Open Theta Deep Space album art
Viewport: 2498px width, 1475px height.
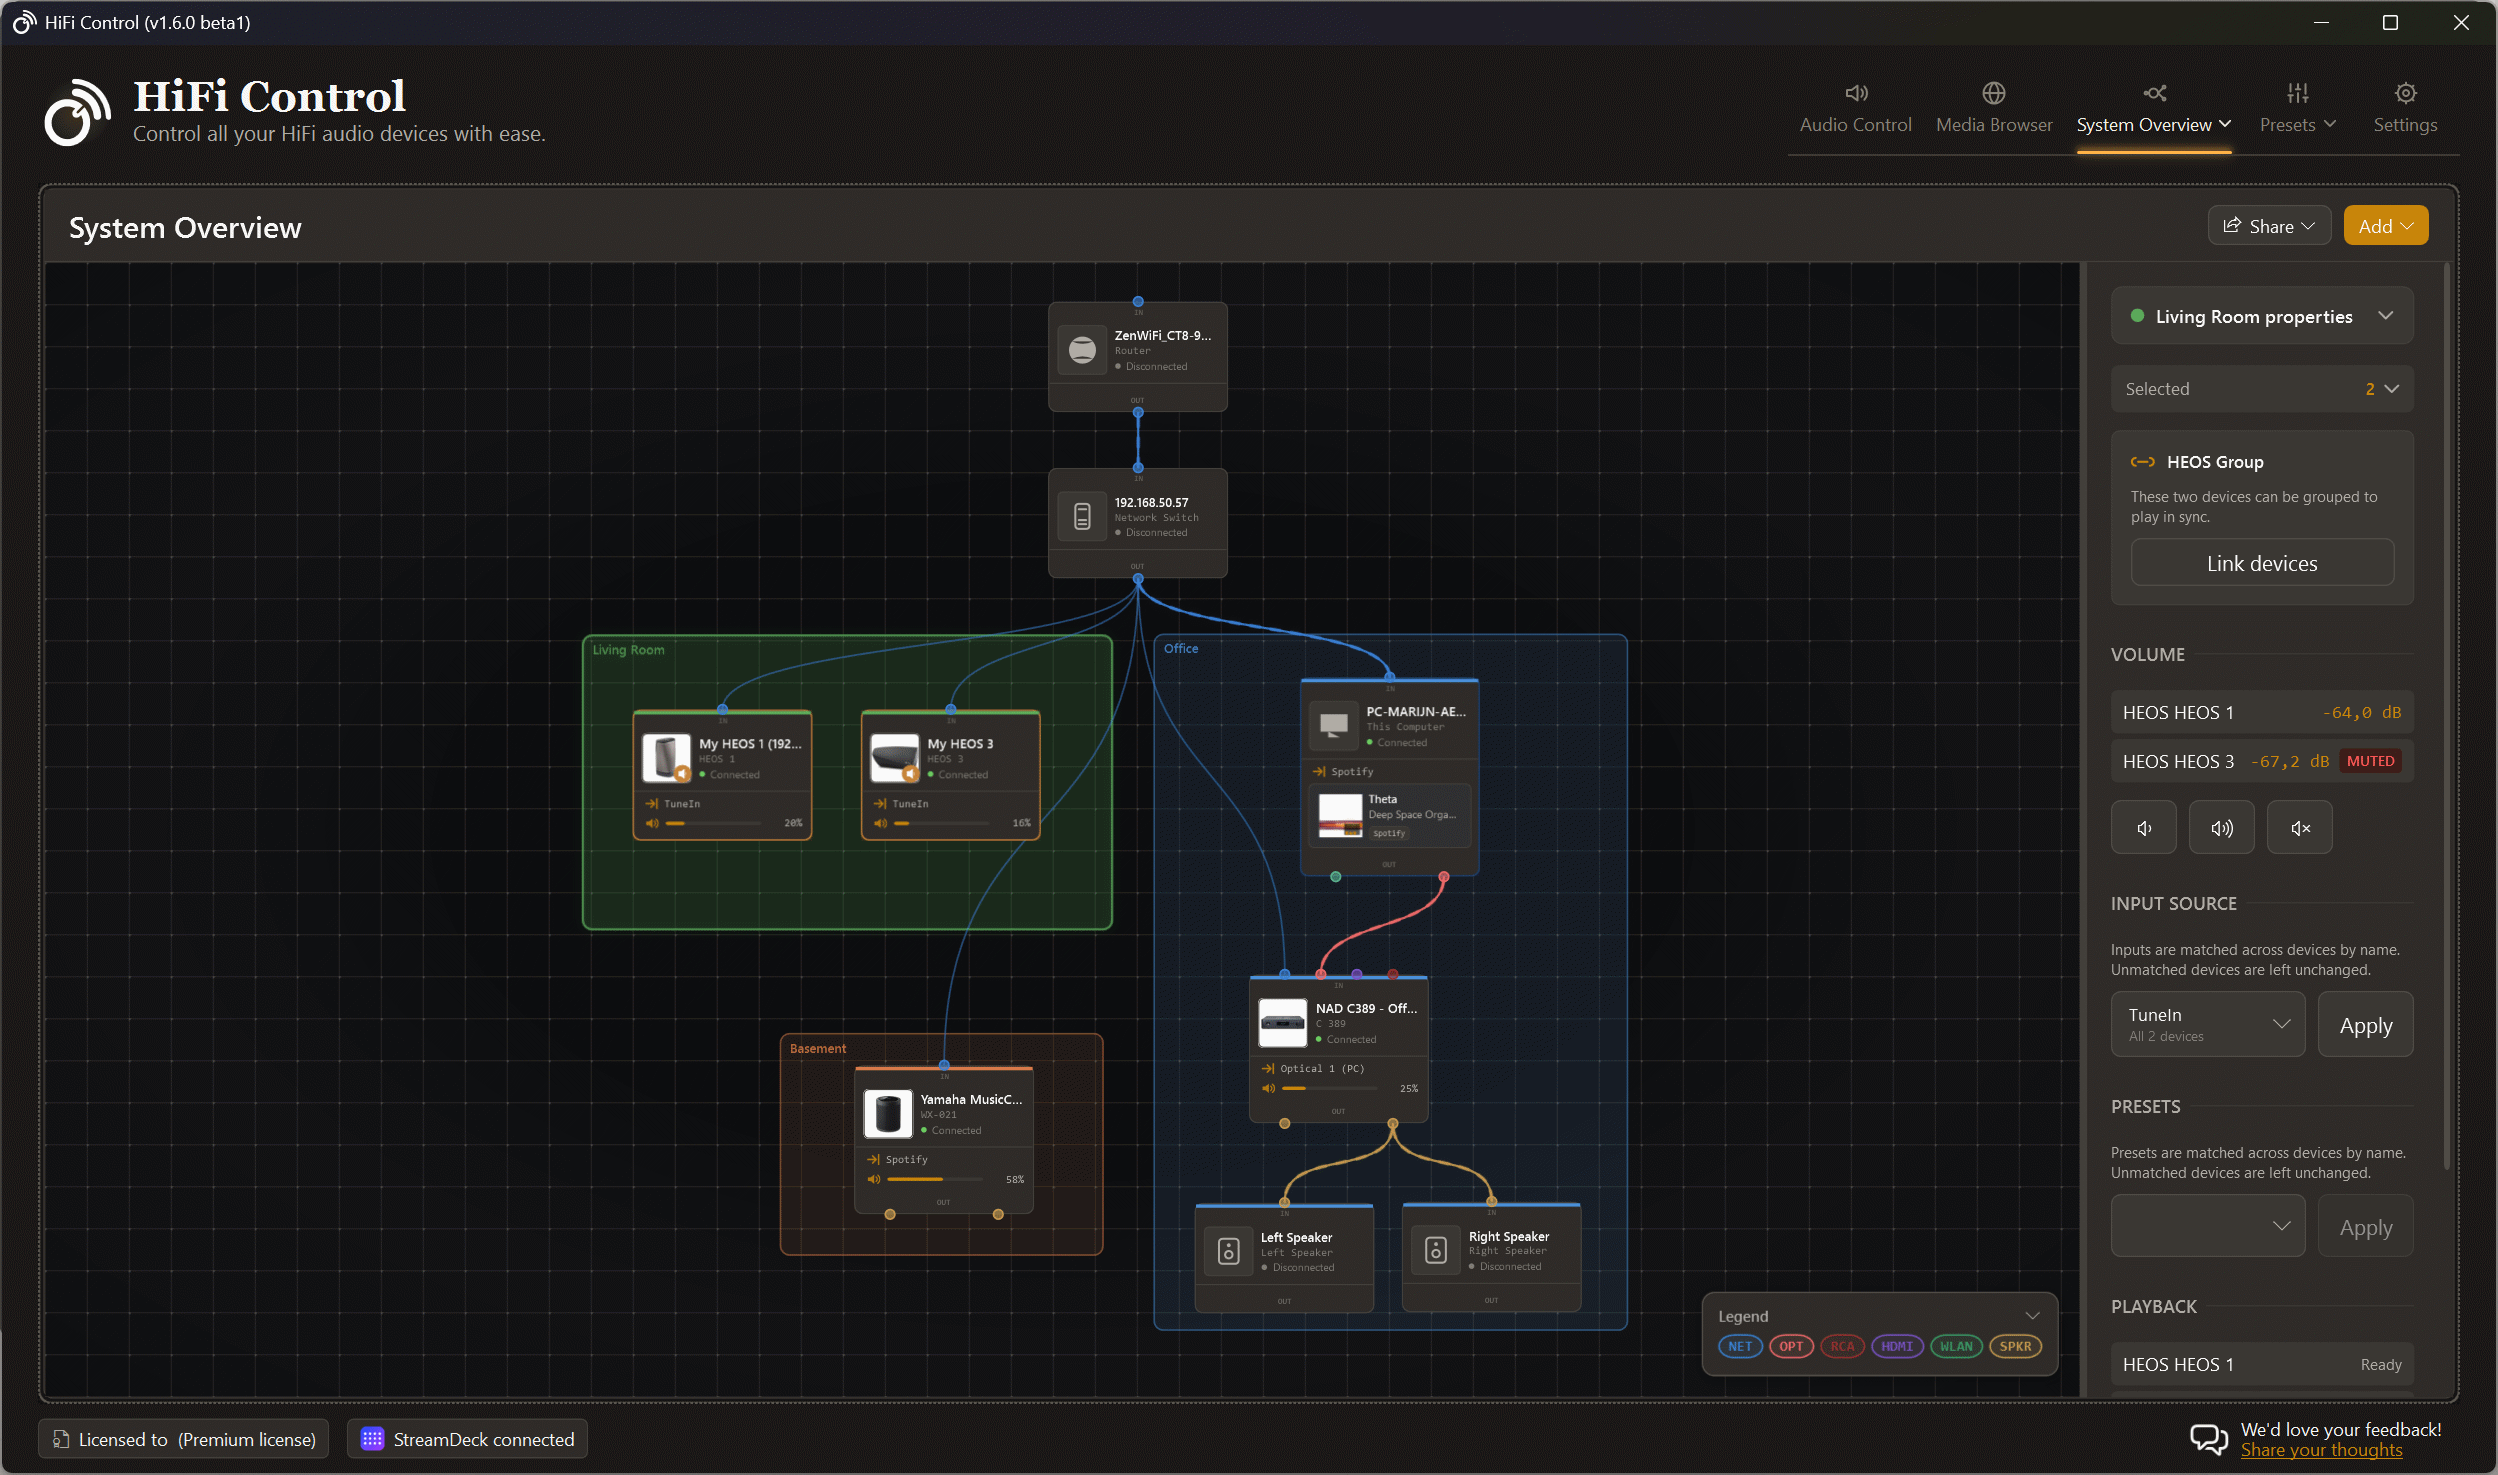pos(1340,815)
